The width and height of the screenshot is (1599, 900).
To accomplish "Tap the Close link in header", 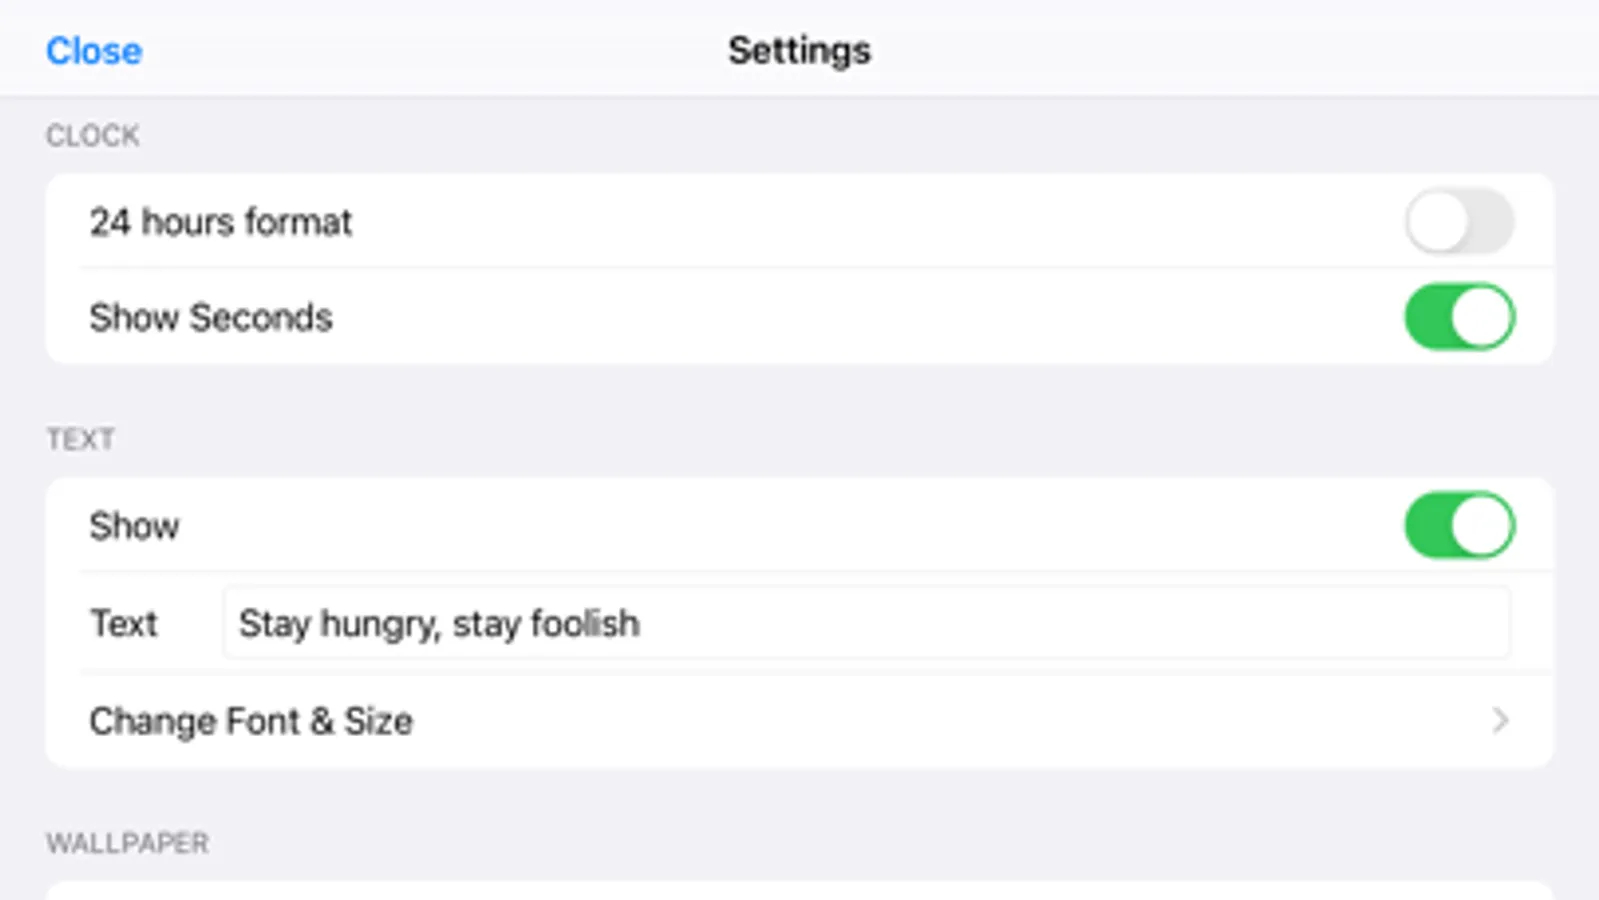I will [94, 51].
